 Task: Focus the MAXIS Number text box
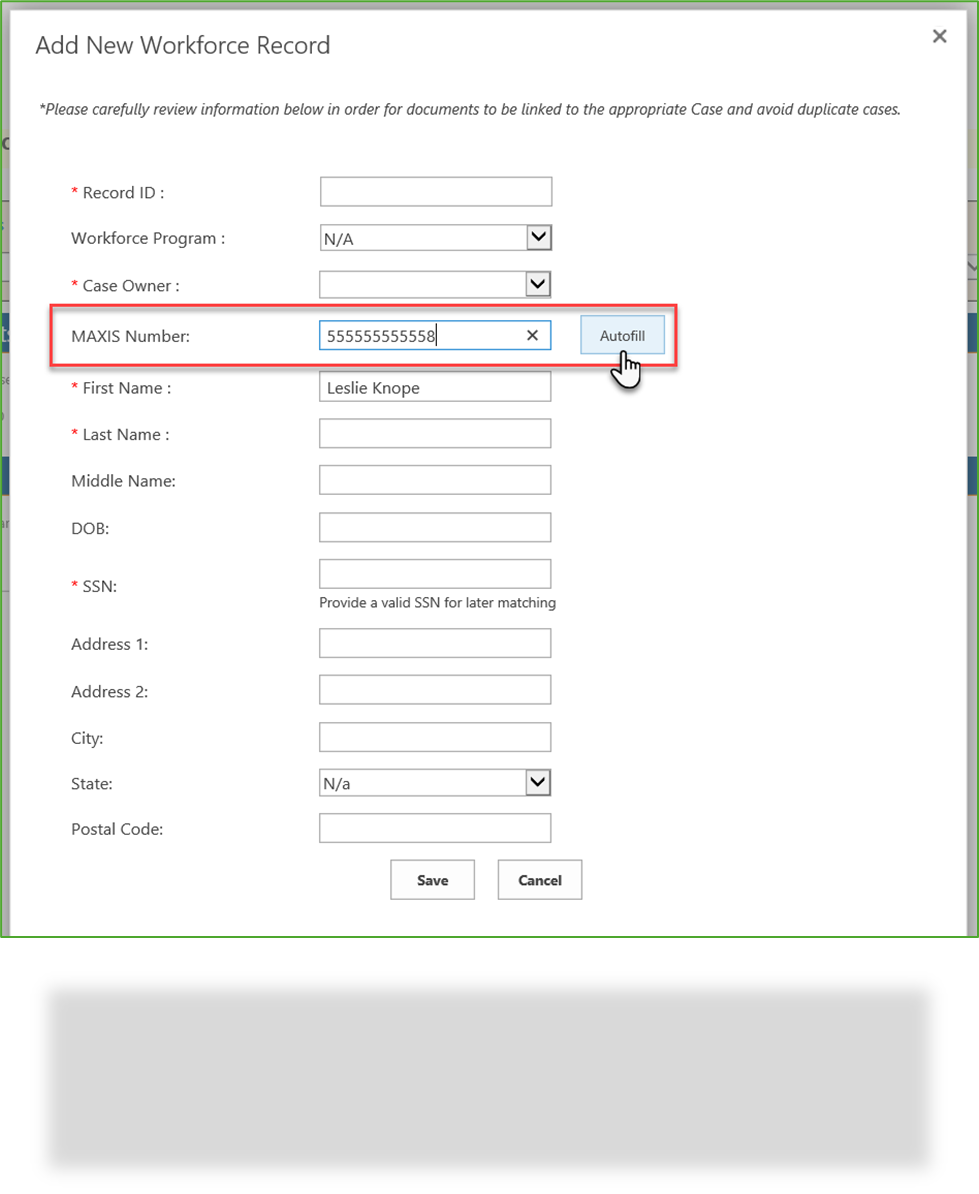(x=420, y=335)
